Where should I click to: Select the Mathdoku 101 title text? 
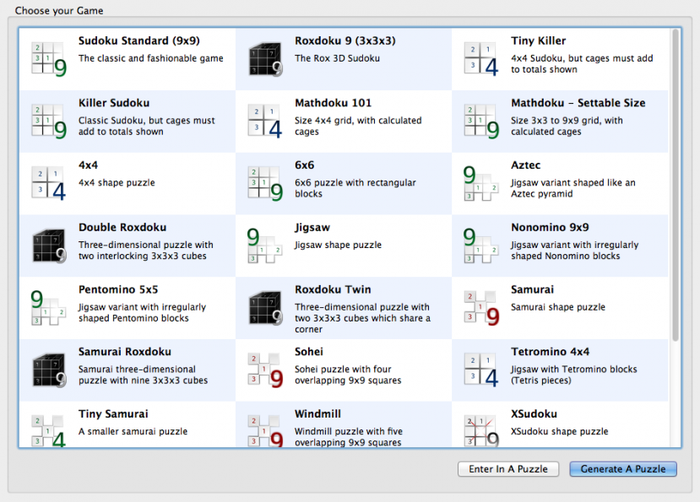click(x=333, y=103)
